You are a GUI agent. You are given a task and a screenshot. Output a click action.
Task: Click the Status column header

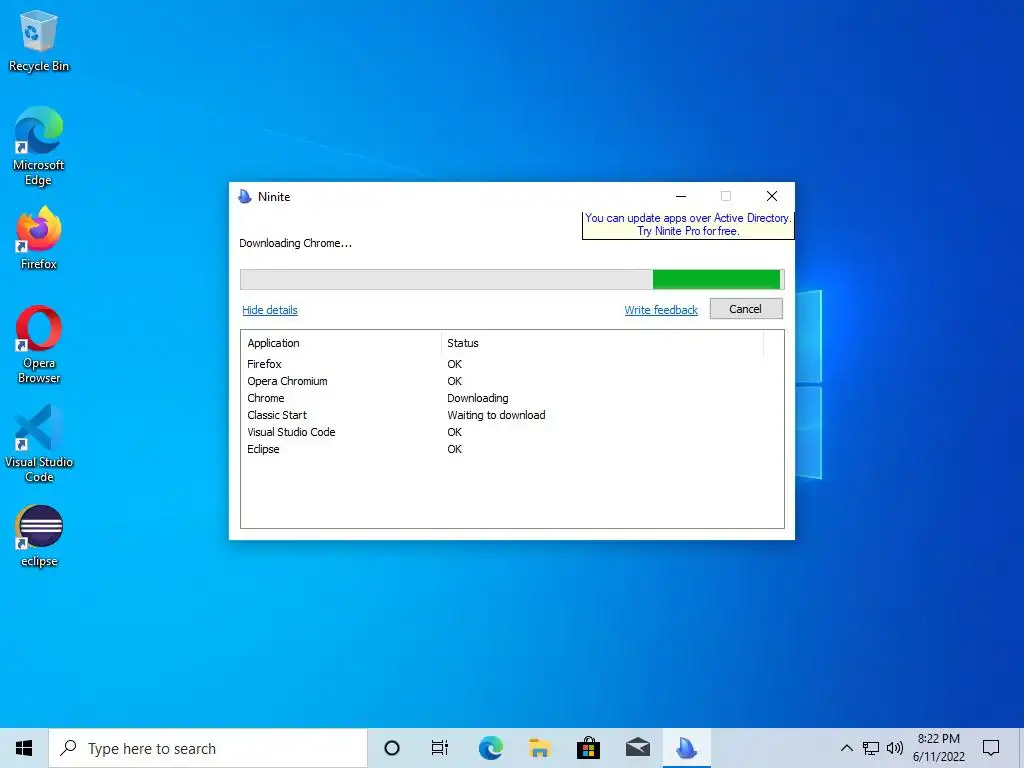[601, 343]
